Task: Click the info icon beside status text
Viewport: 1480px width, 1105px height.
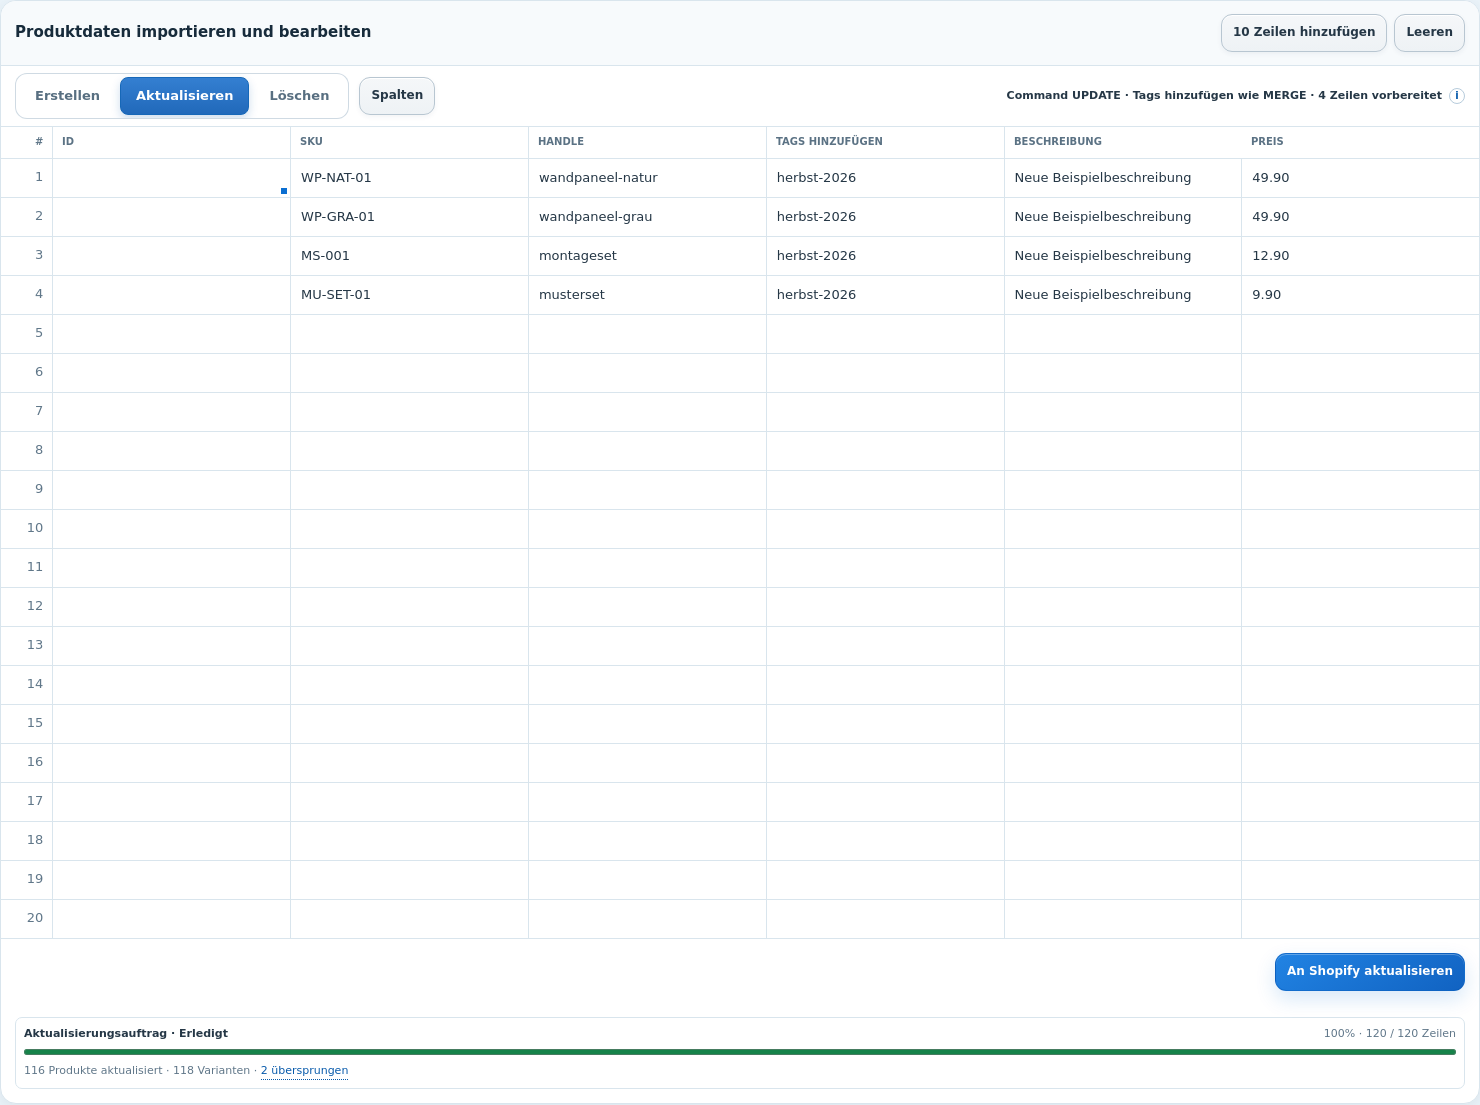Action: coord(1457,96)
